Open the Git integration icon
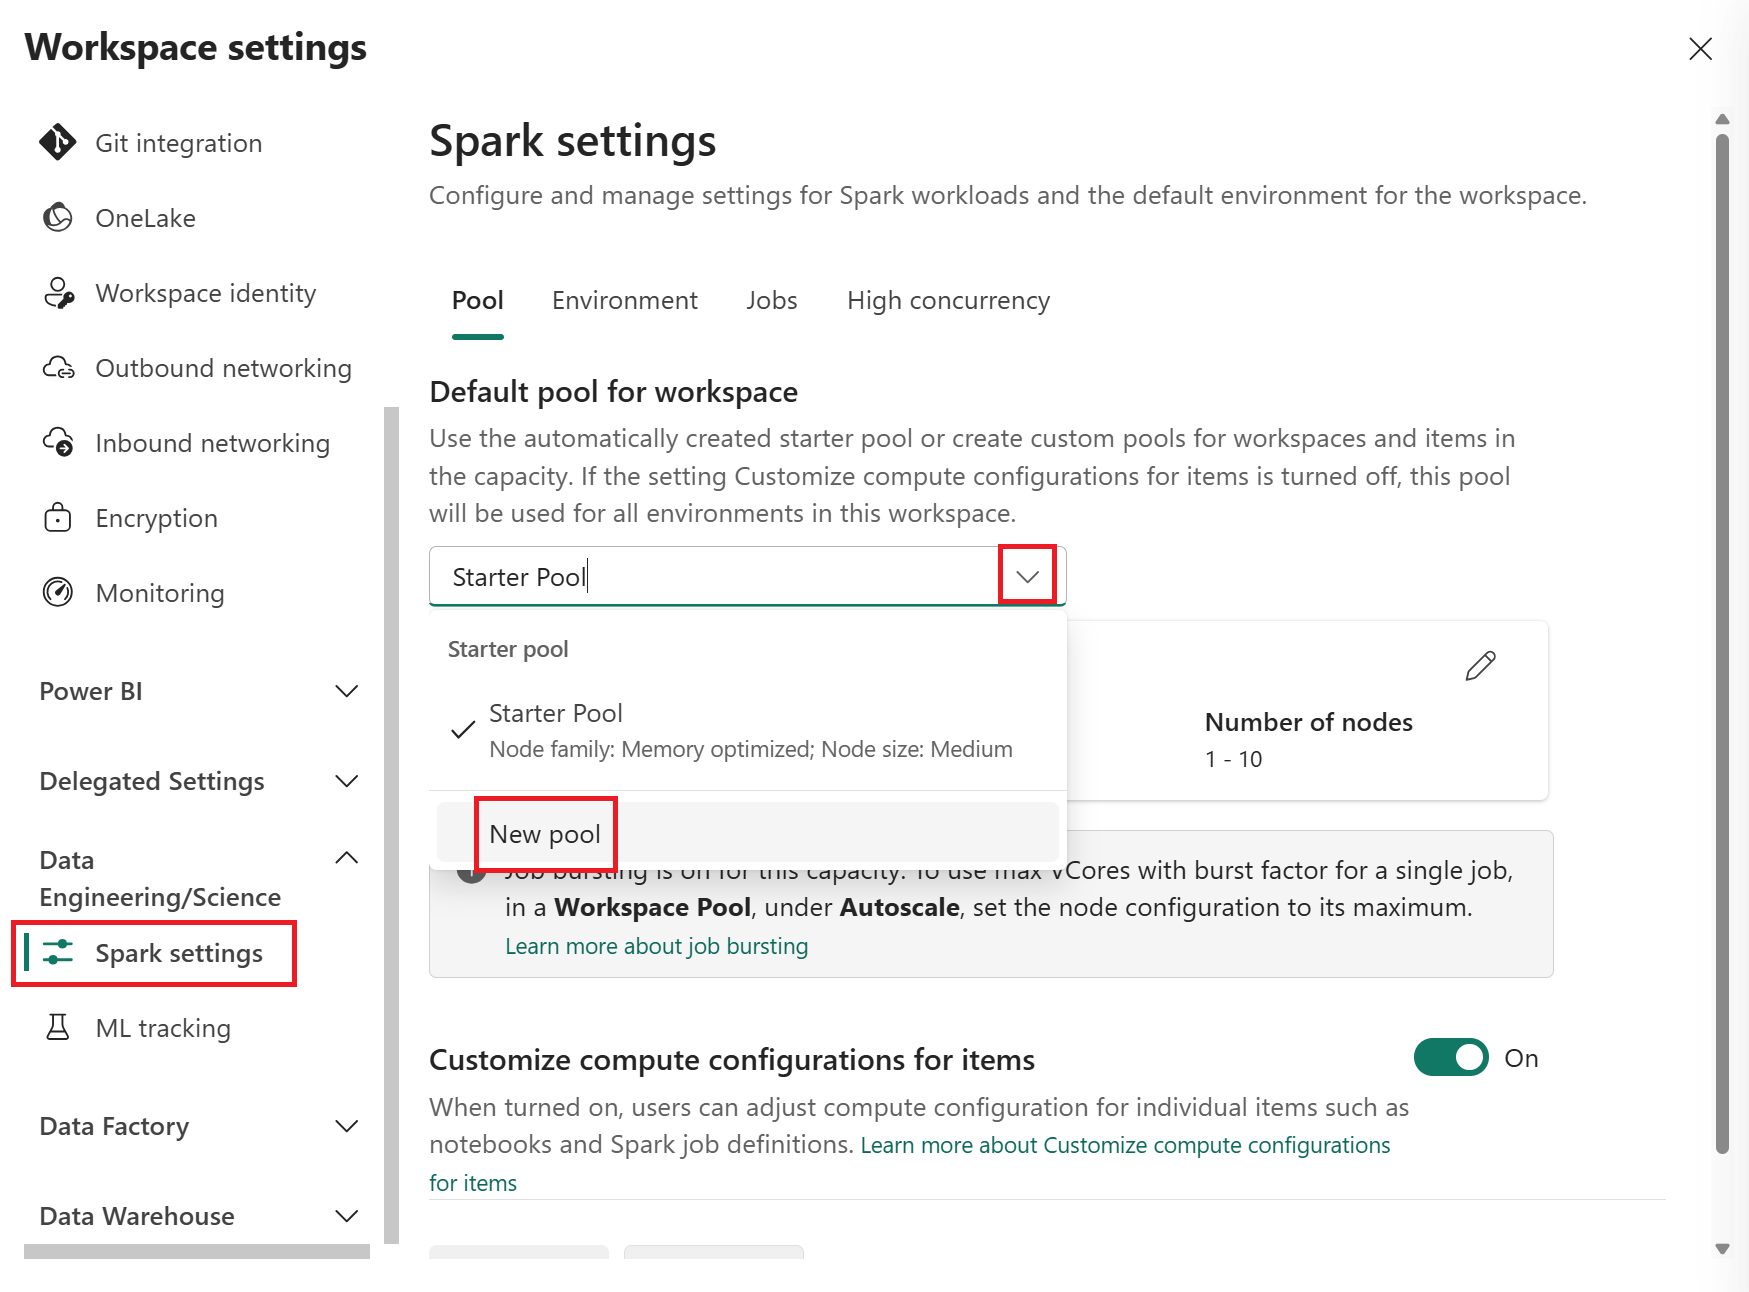Image resolution: width=1749 pixels, height=1292 pixels. point(58,142)
